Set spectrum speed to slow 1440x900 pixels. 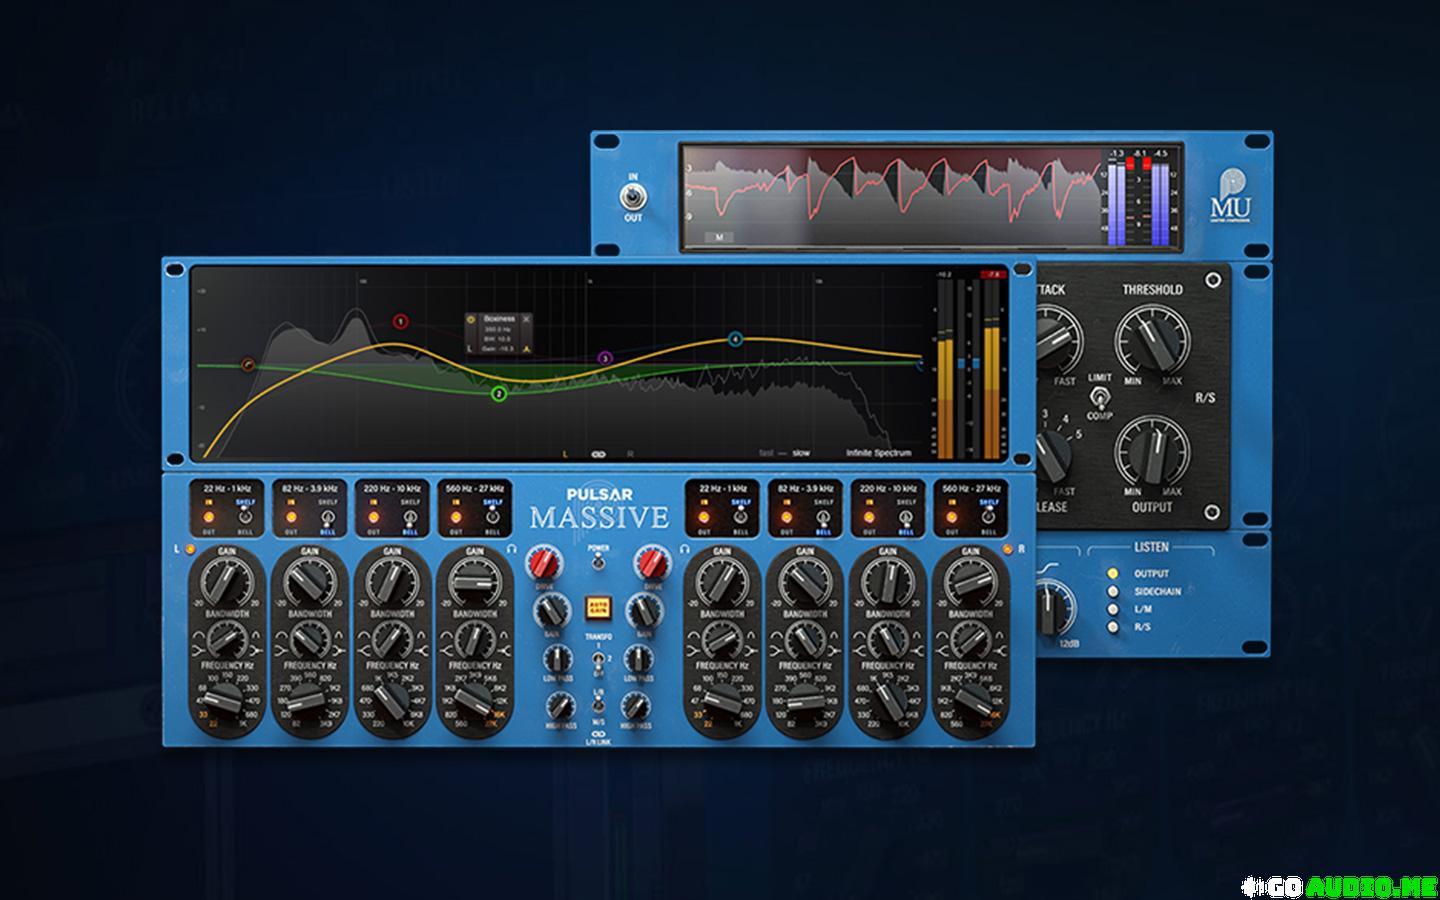pyautogui.click(x=801, y=453)
